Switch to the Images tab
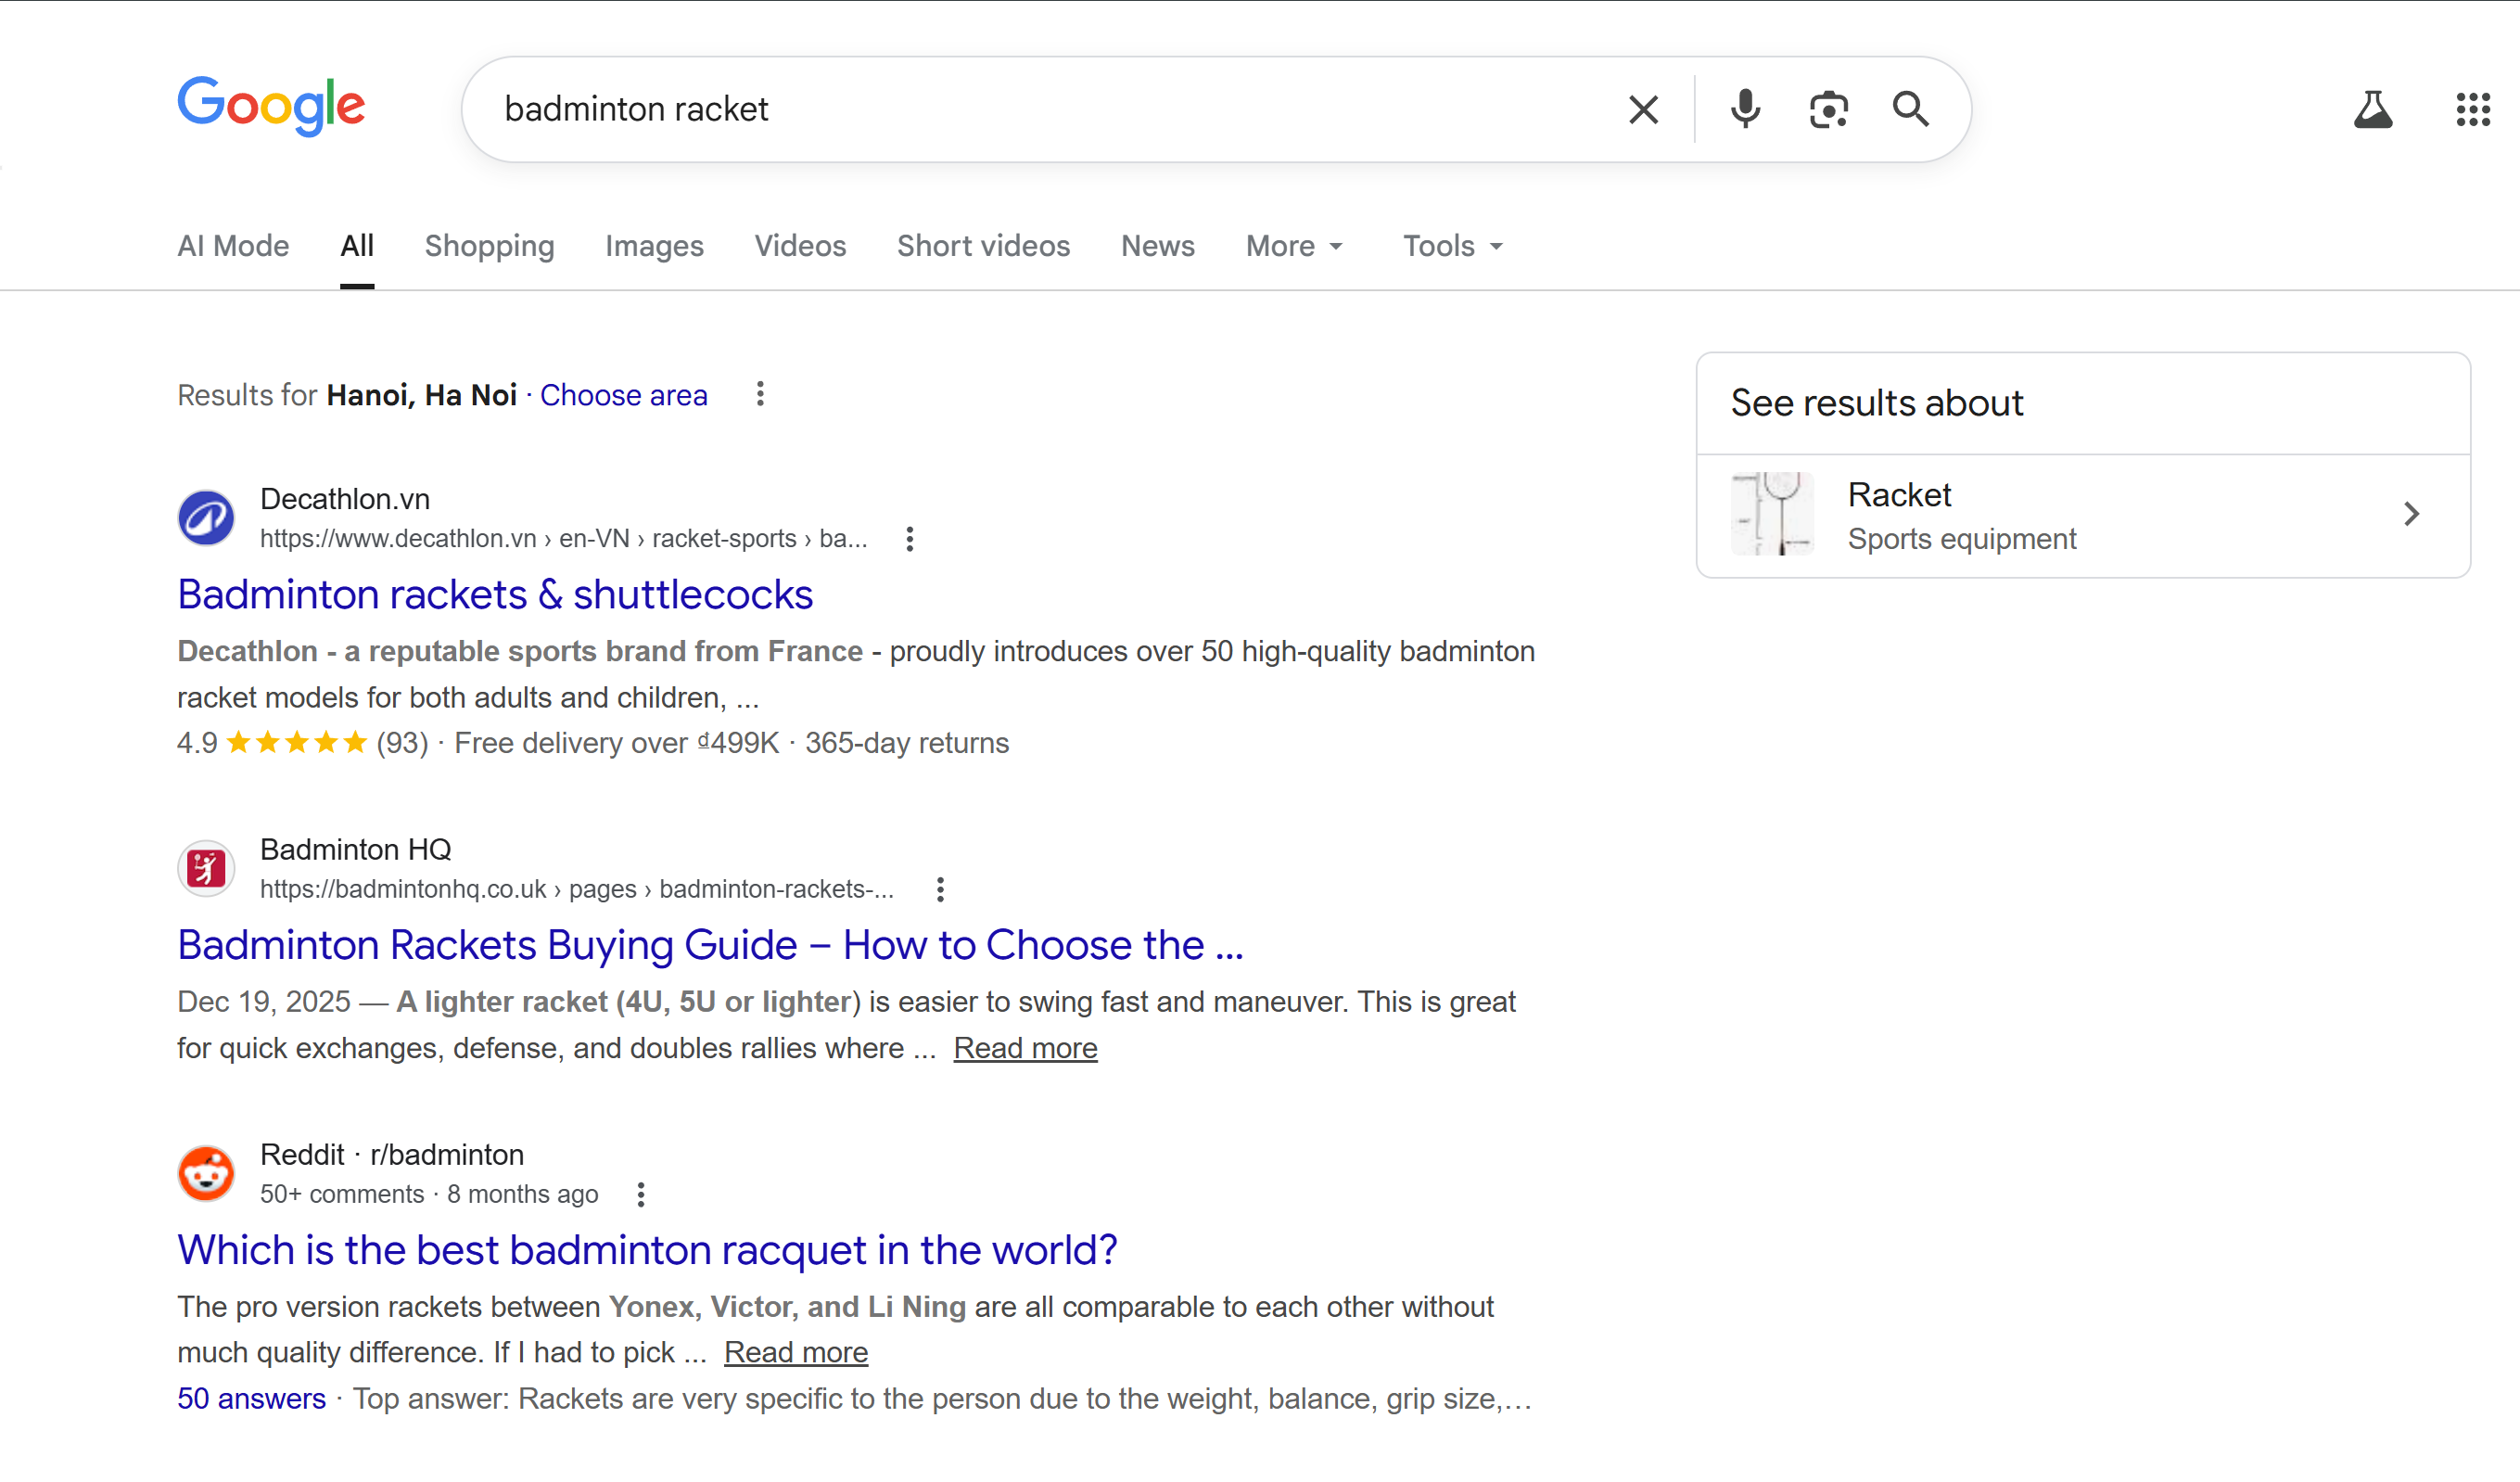The height and width of the screenshot is (1482, 2520). [654, 246]
